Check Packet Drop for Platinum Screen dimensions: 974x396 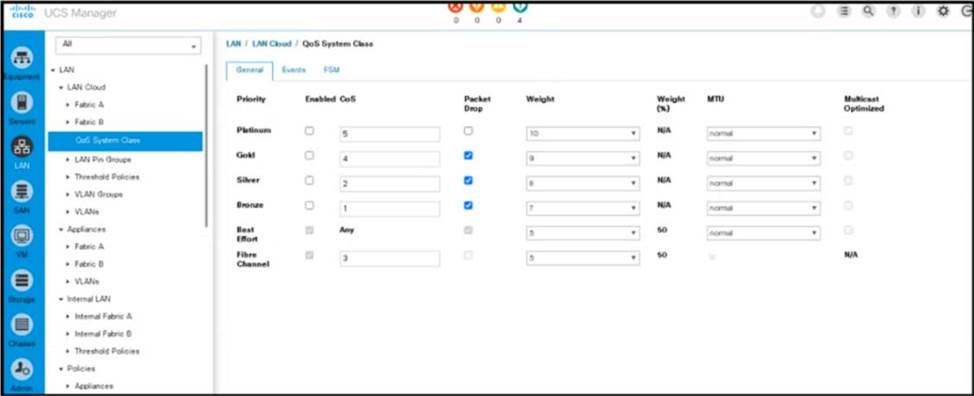pyautogui.click(x=468, y=131)
